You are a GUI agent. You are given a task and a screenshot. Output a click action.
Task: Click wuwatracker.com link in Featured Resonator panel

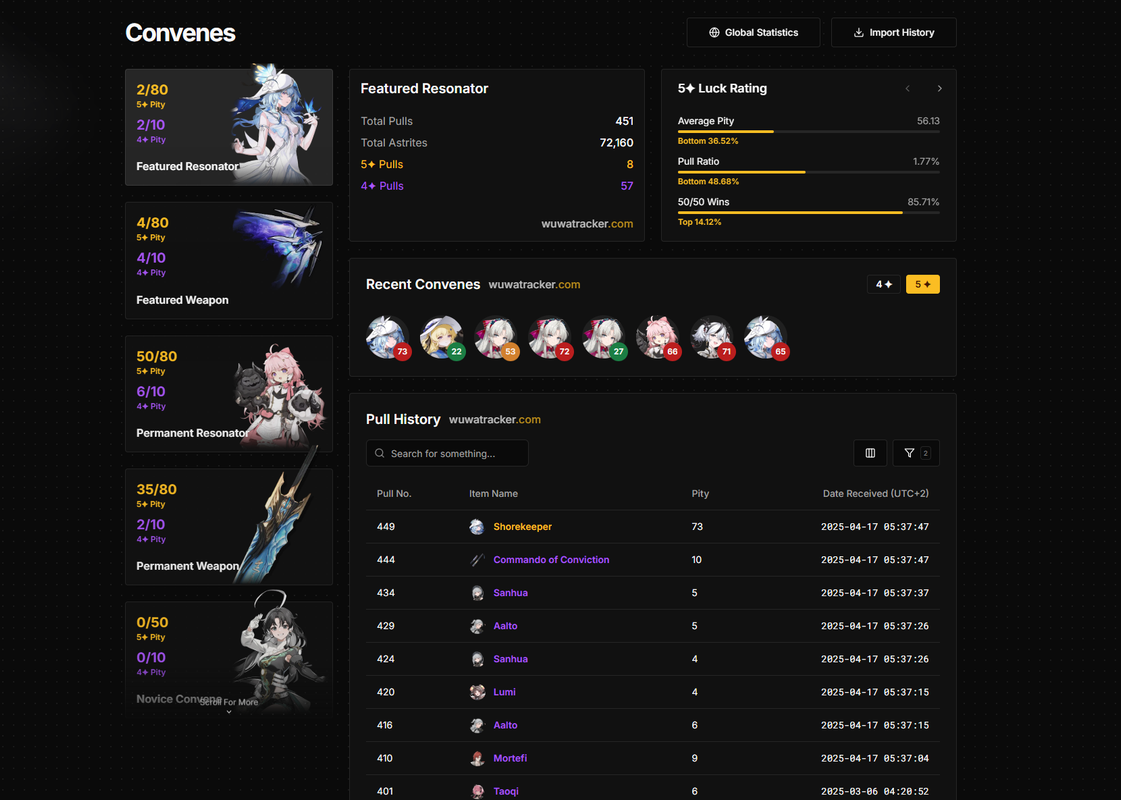coord(587,224)
